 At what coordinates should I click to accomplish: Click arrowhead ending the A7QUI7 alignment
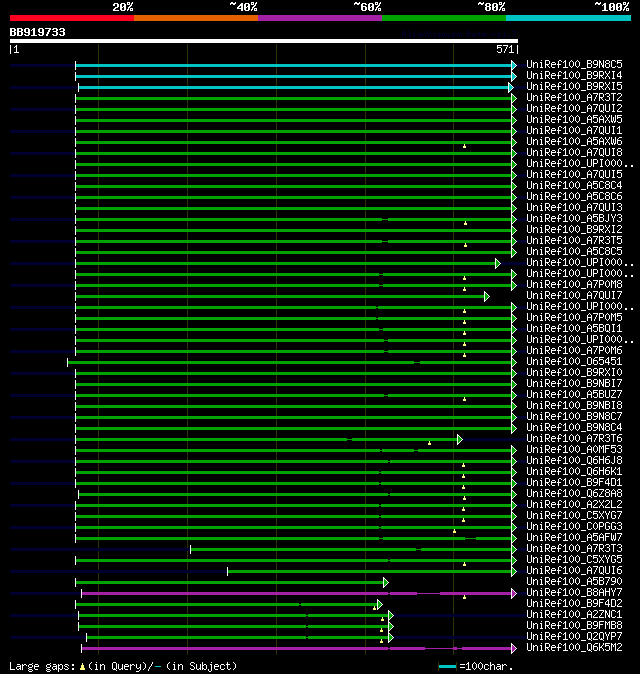tap(487, 296)
